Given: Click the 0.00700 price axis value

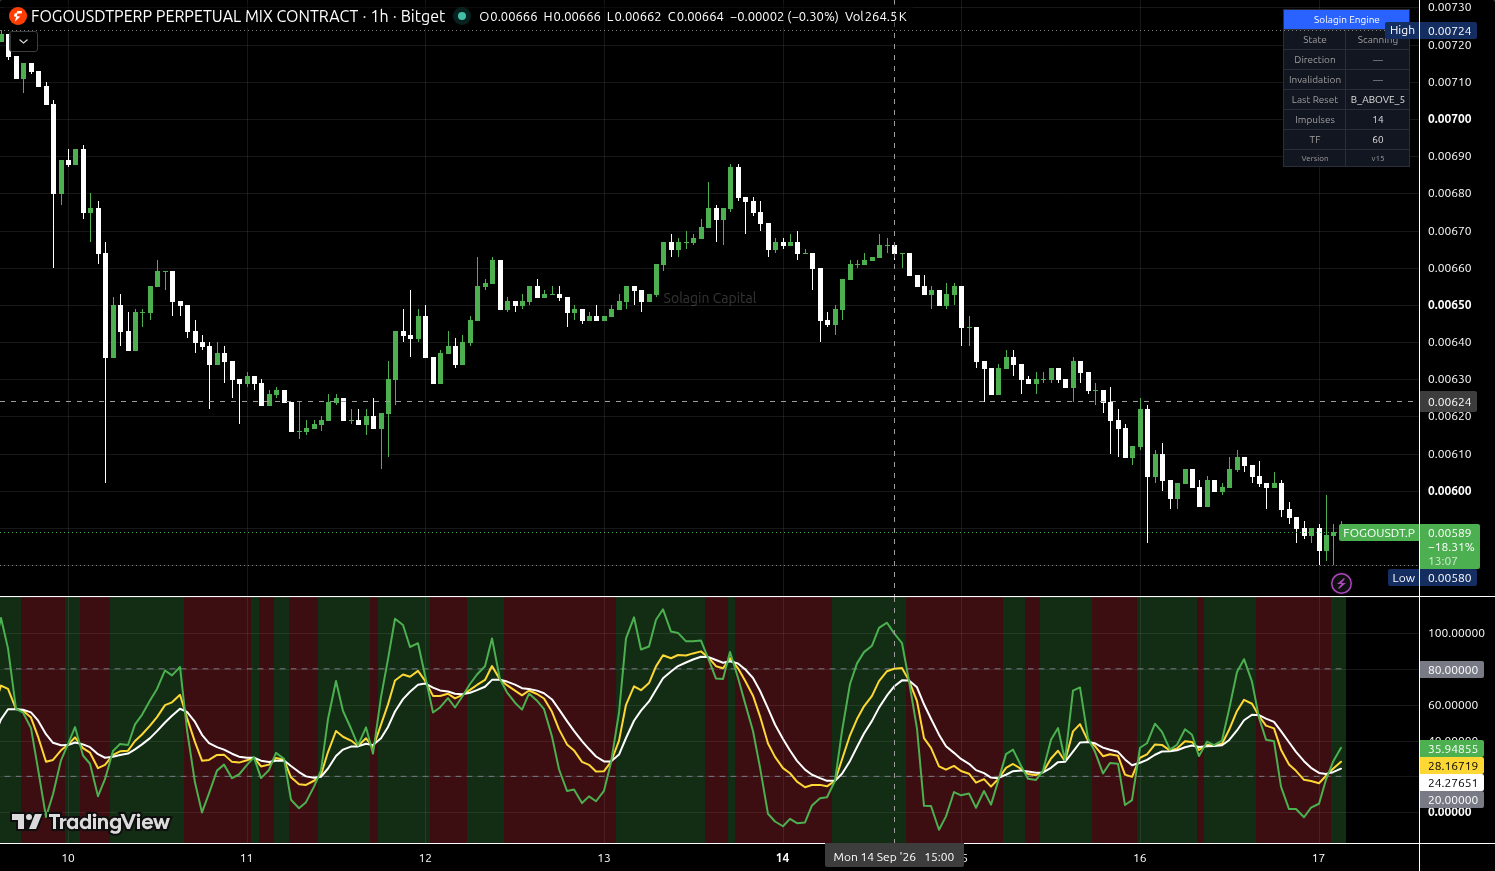Looking at the screenshot, I should 1449,119.
